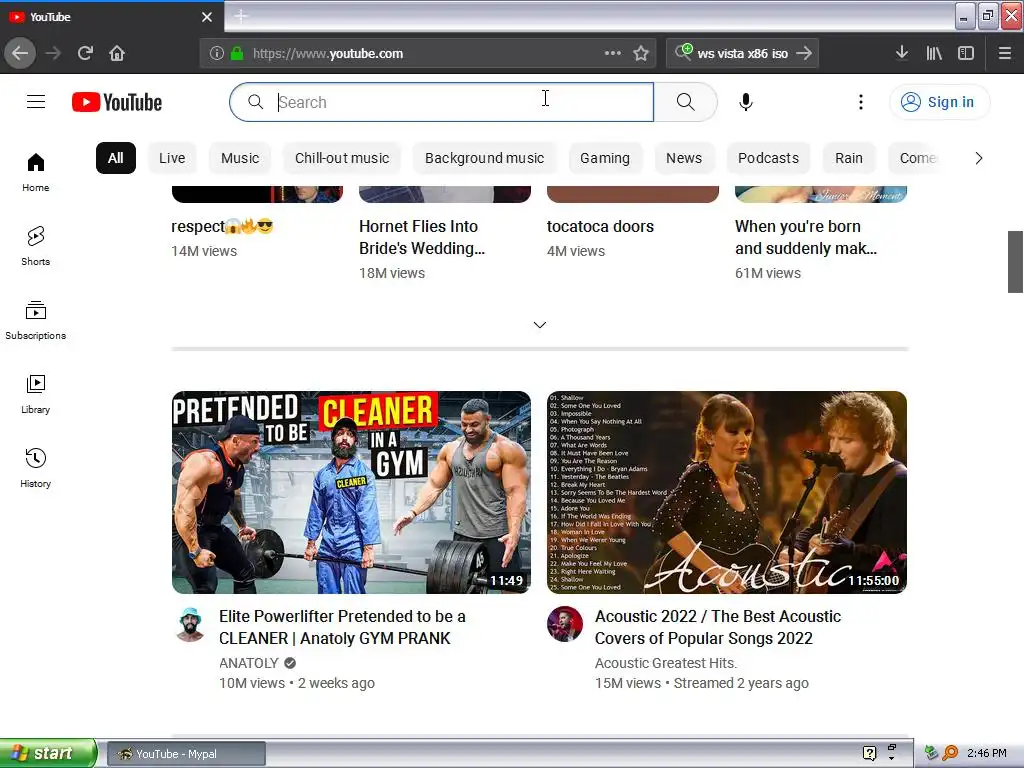The width and height of the screenshot is (1024, 768).
Task: Click the page vertical scrollbar thumb
Action: [x=1015, y=262]
